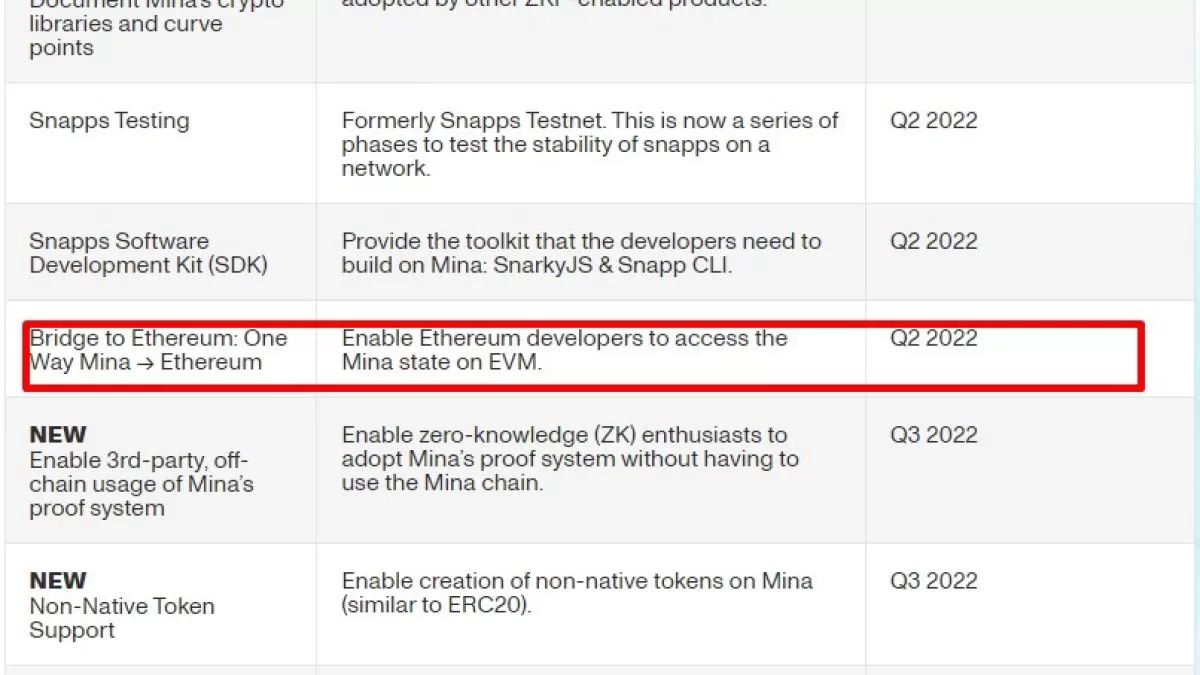
Task: Select the "Enable Ethereum developers to access" description
Action: coord(564,338)
